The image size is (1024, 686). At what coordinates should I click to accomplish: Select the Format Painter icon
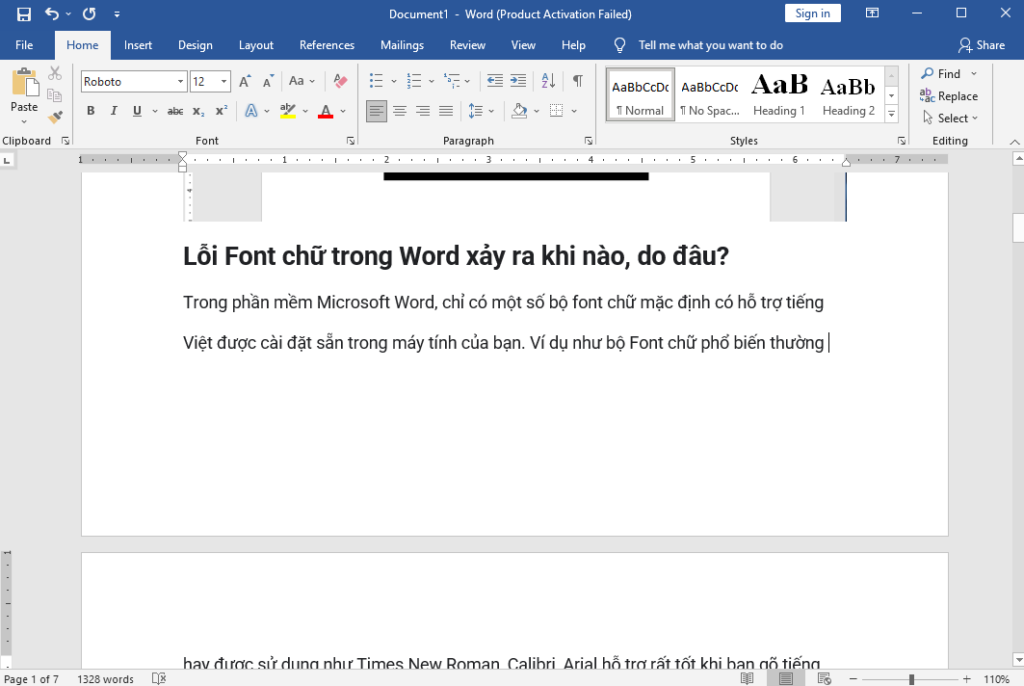pyautogui.click(x=56, y=118)
